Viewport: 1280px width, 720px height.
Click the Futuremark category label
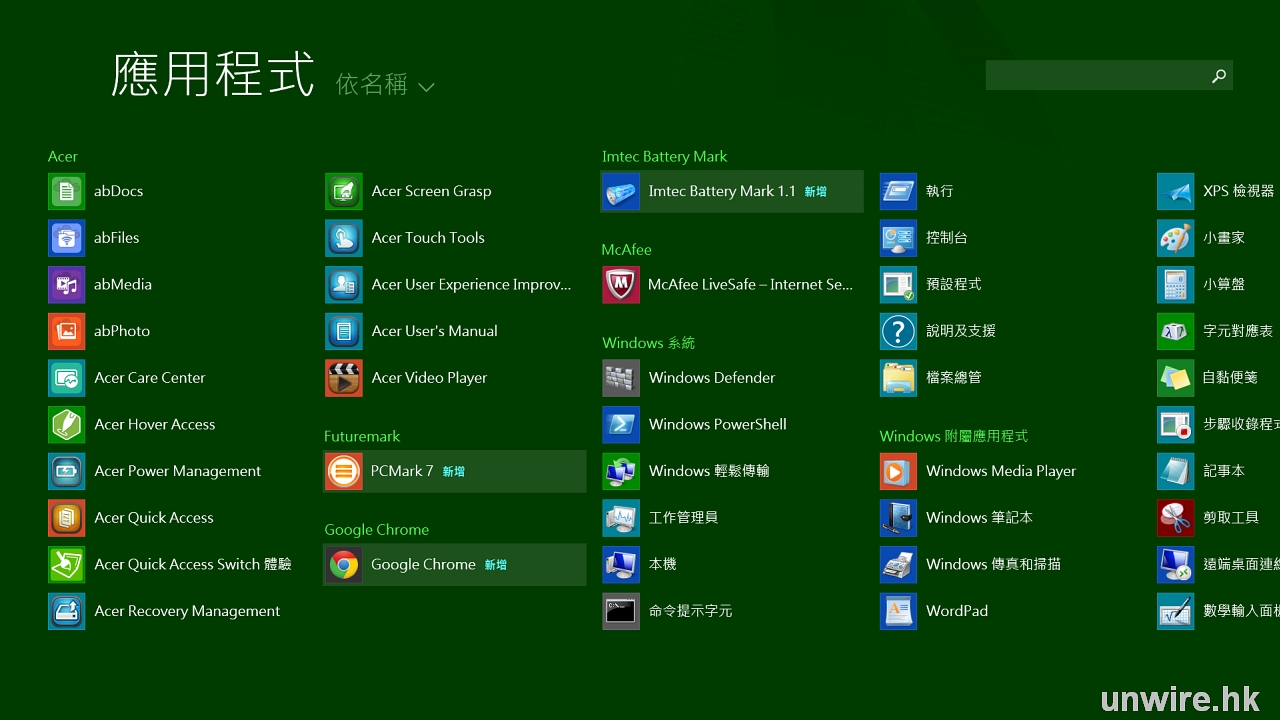361,436
